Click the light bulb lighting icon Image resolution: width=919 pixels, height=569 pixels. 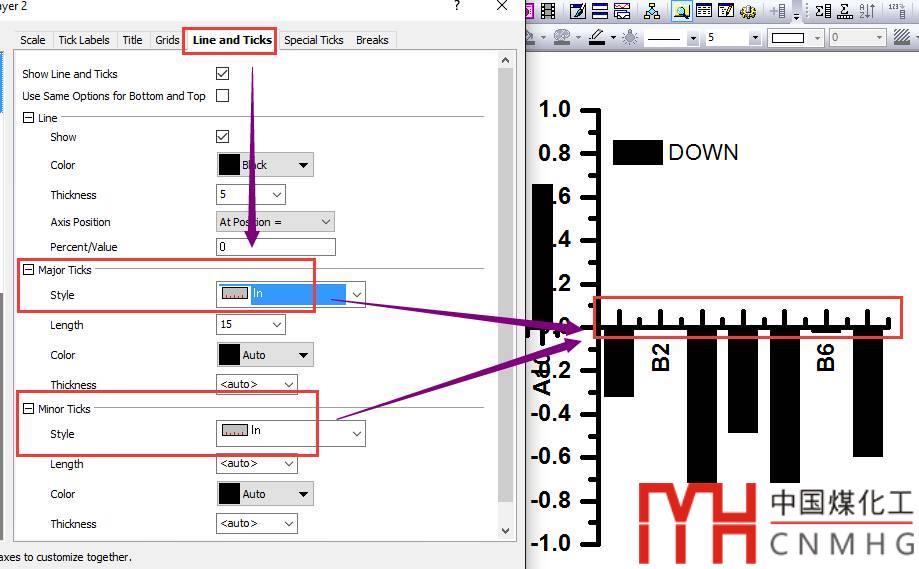(x=630, y=38)
